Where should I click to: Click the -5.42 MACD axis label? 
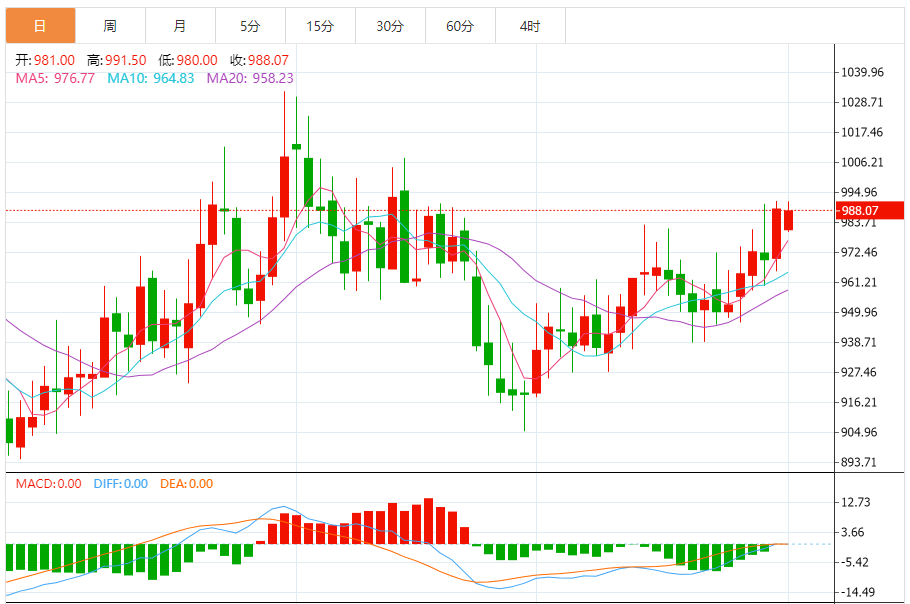click(x=855, y=562)
